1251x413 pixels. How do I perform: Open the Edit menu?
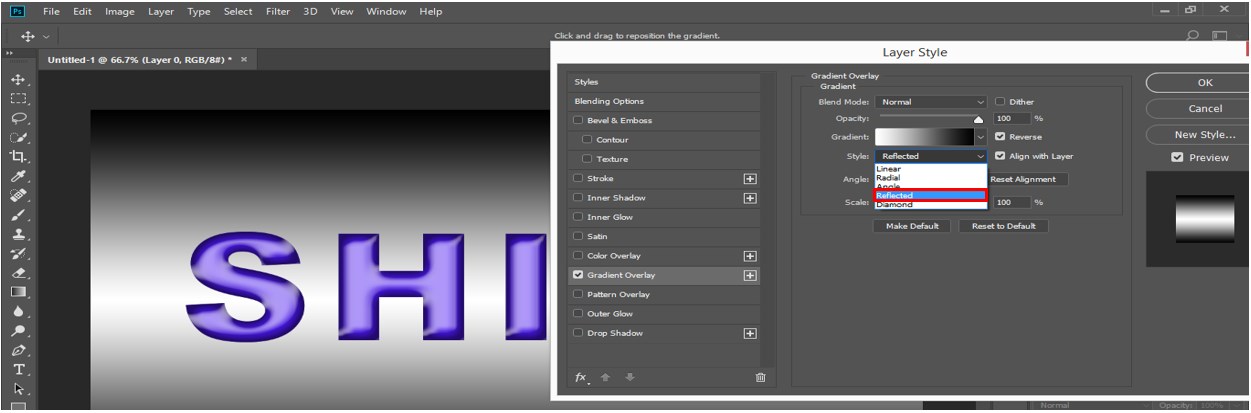(x=82, y=11)
